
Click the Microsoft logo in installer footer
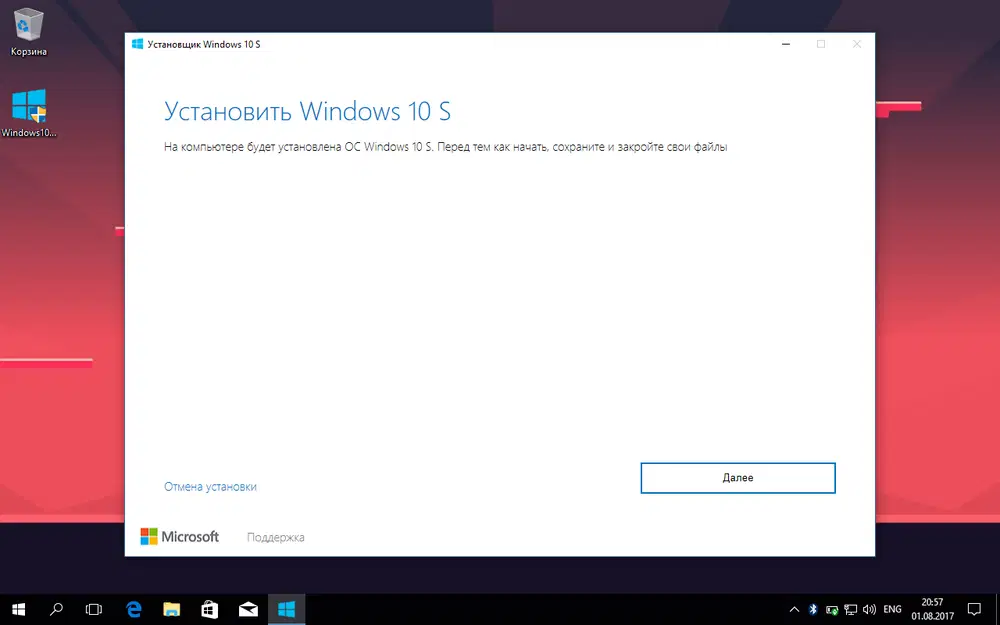180,536
